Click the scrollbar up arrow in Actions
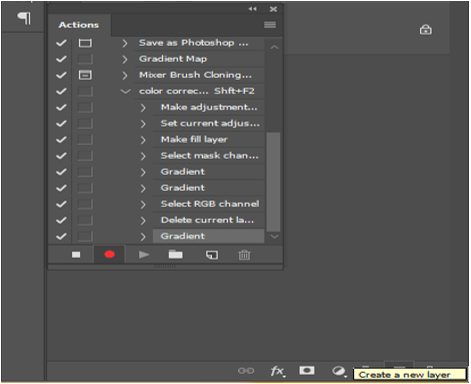471x384 pixels. [274, 47]
